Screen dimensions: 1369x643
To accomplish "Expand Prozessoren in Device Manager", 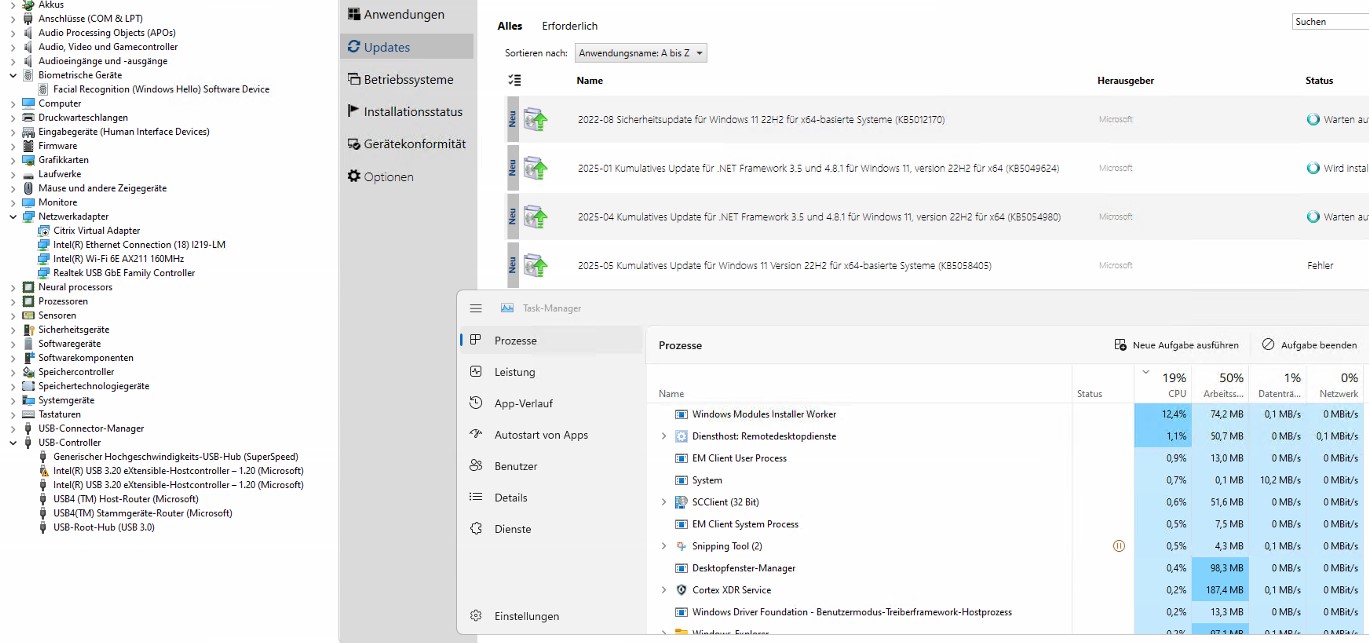I will (13, 301).
